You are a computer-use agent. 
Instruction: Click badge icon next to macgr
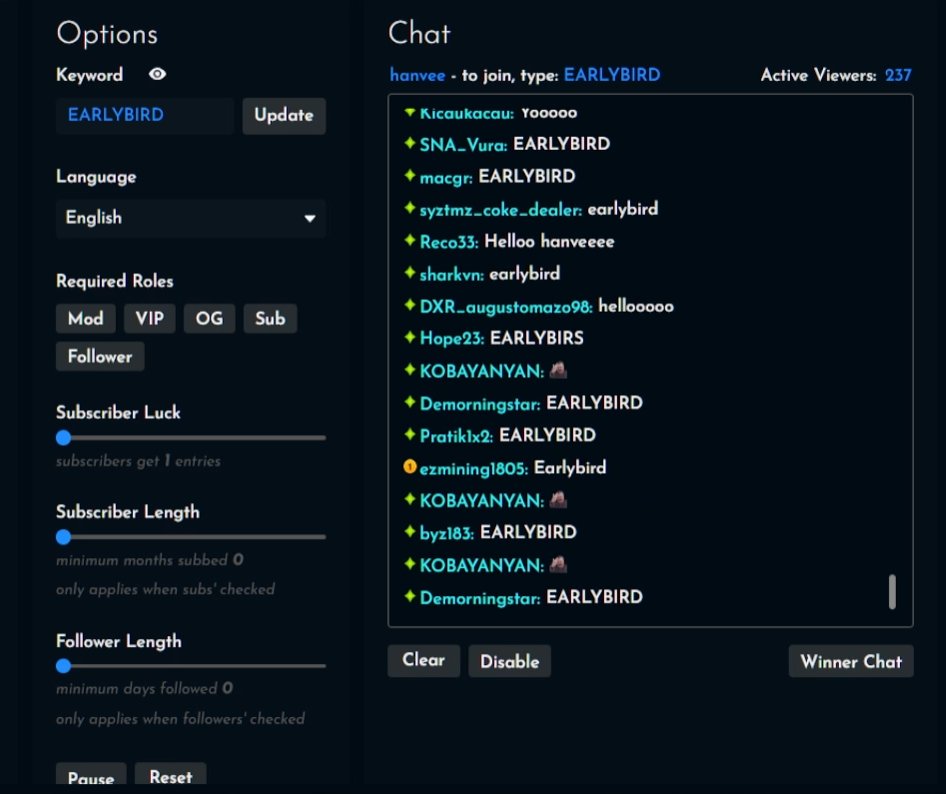point(410,176)
